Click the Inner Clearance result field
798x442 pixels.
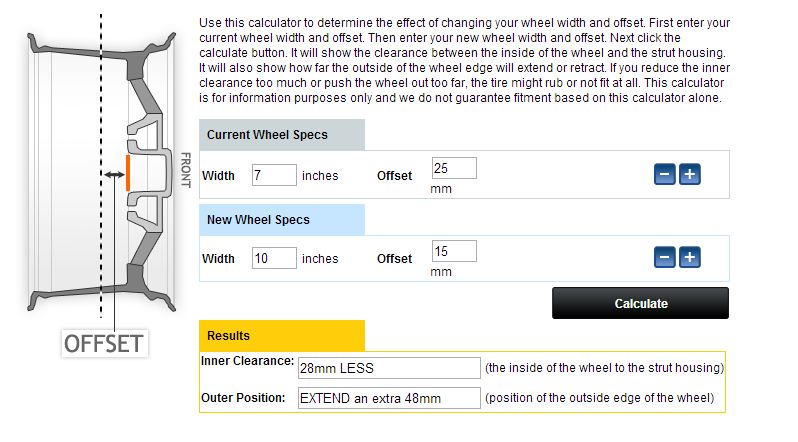click(x=389, y=367)
